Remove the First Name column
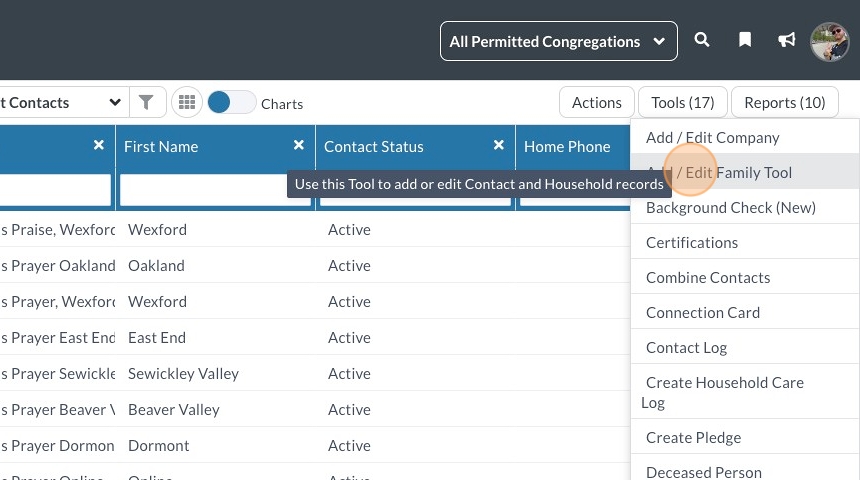This screenshot has width=860, height=480. pos(298,145)
